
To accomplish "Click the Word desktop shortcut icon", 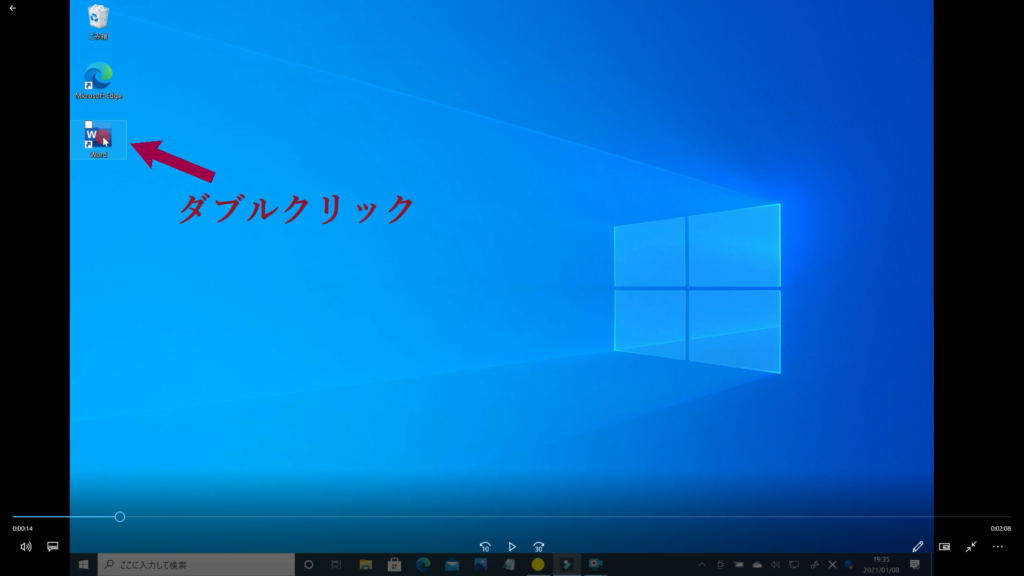I will (x=98, y=138).
